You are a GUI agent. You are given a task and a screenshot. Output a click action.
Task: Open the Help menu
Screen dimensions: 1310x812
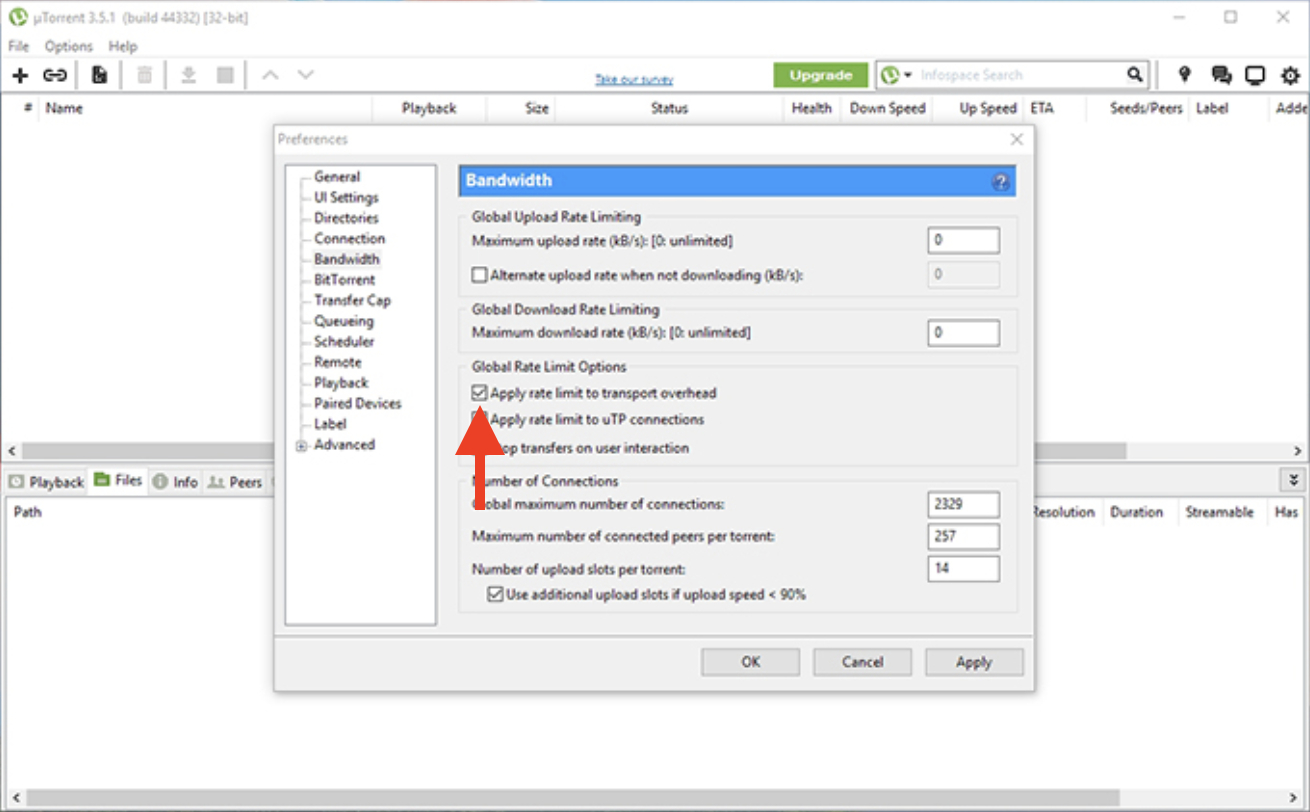(x=123, y=46)
